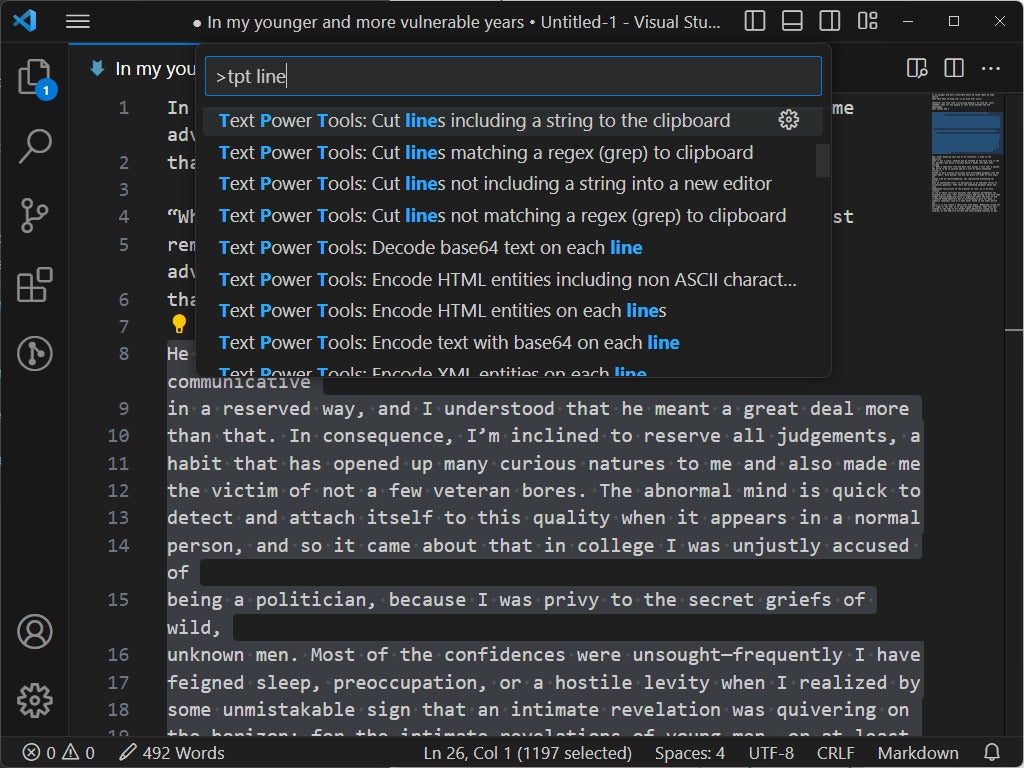This screenshot has width=1024, height=768.
Task: Click the VS Code logo icon
Action: (x=25, y=21)
